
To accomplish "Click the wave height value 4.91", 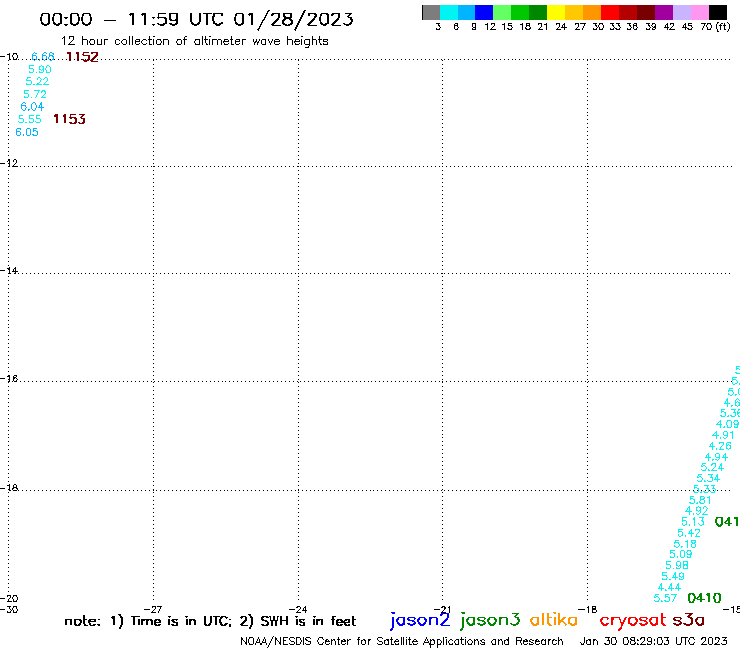I will point(723,435).
